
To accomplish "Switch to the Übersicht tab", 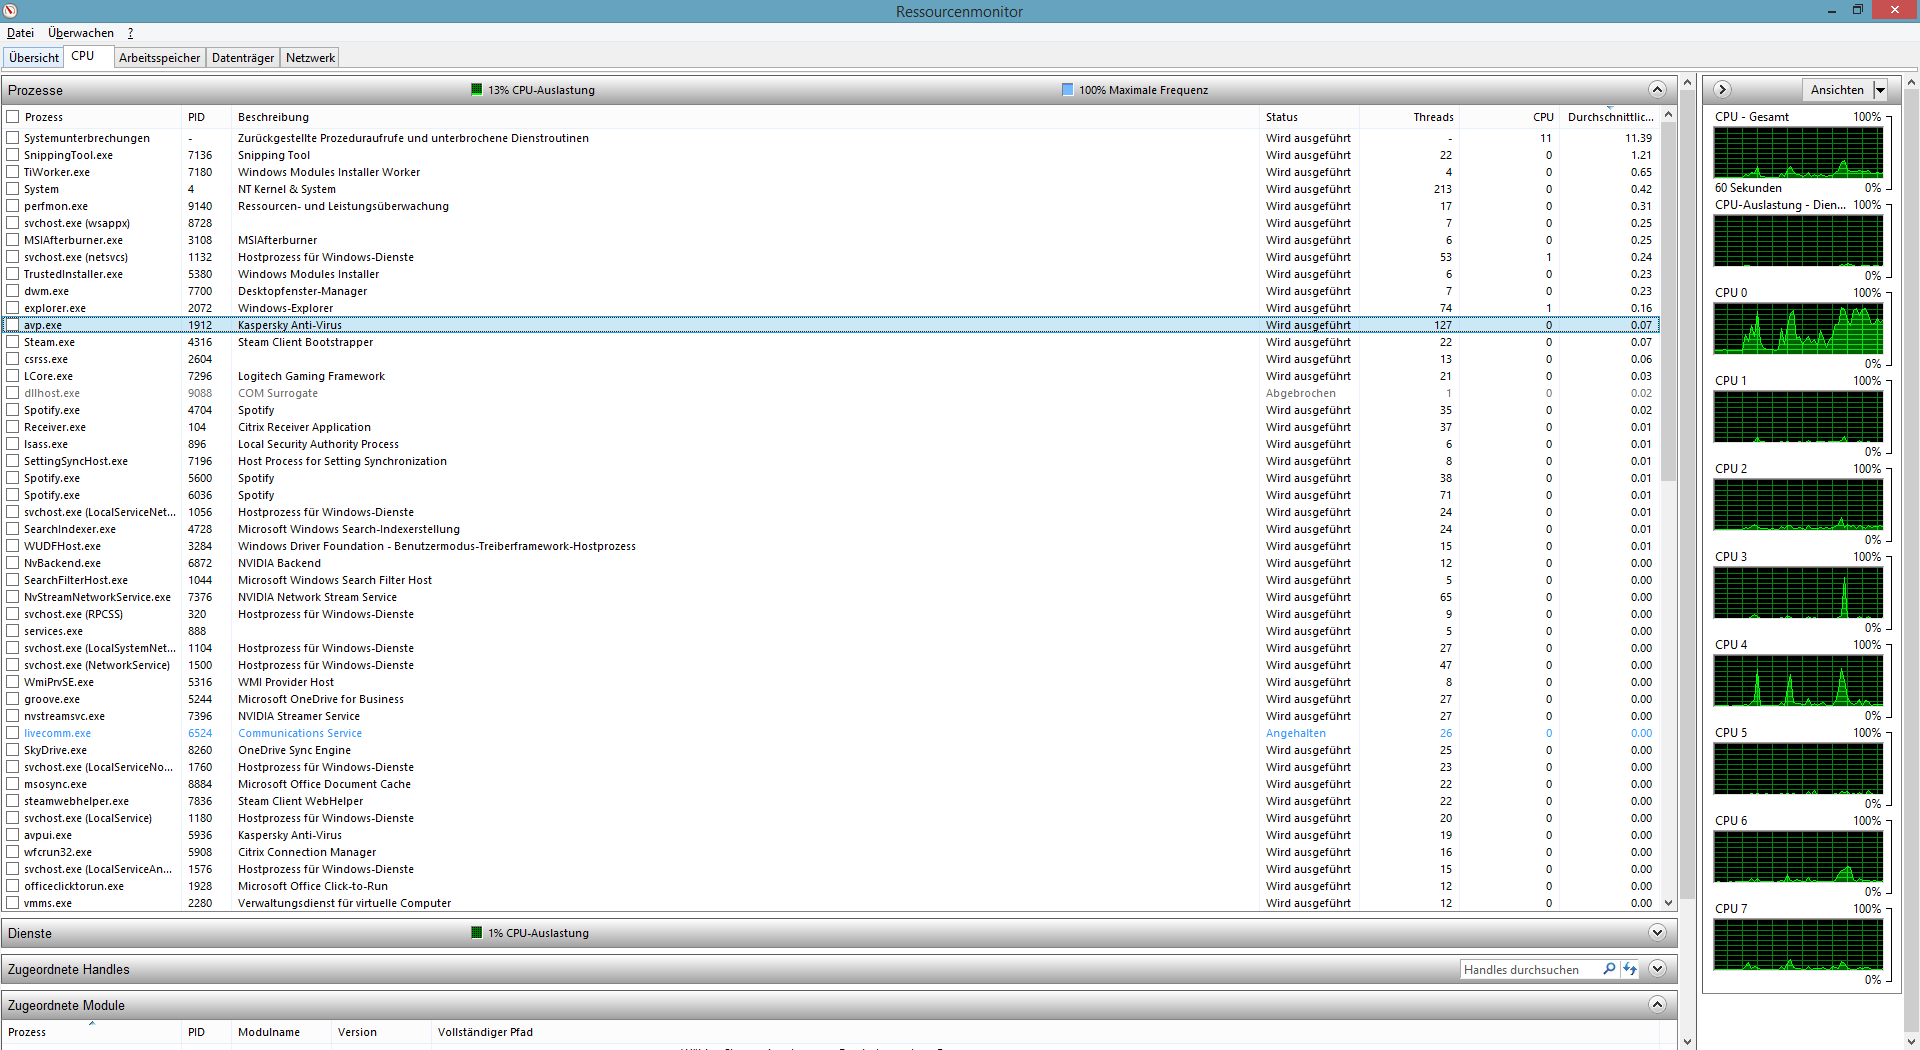I will click(x=34, y=58).
